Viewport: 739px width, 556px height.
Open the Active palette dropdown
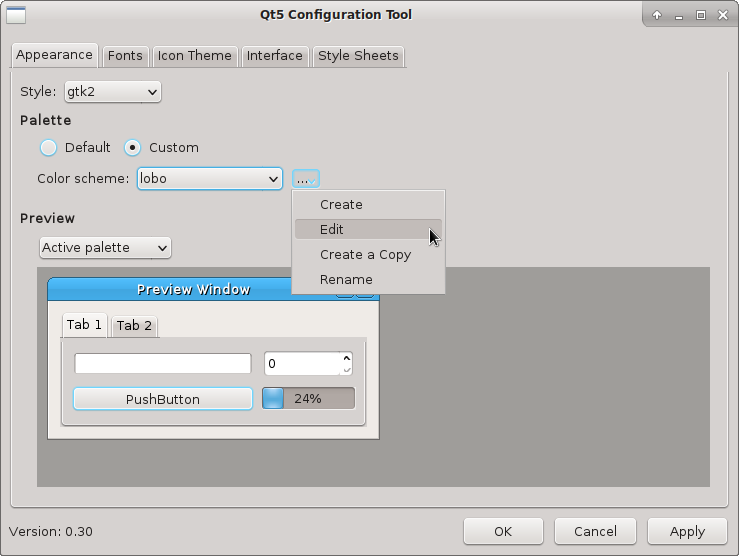point(105,248)
